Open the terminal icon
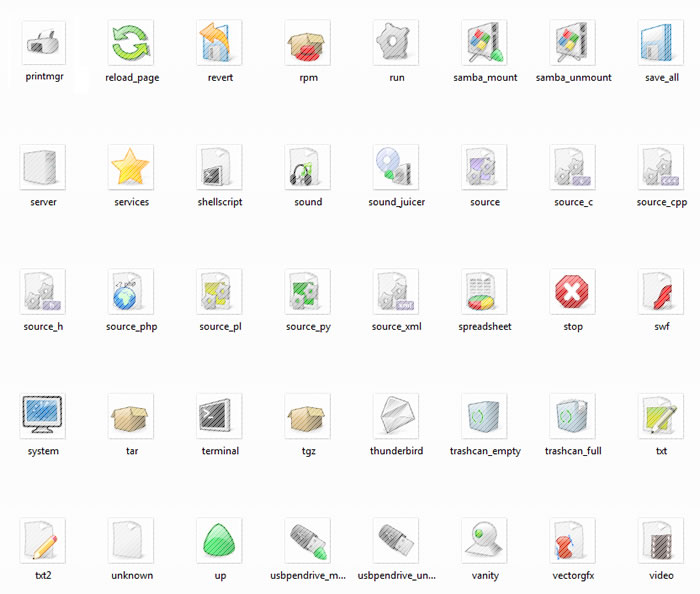The image size is (700, 594). pos(219,416)
